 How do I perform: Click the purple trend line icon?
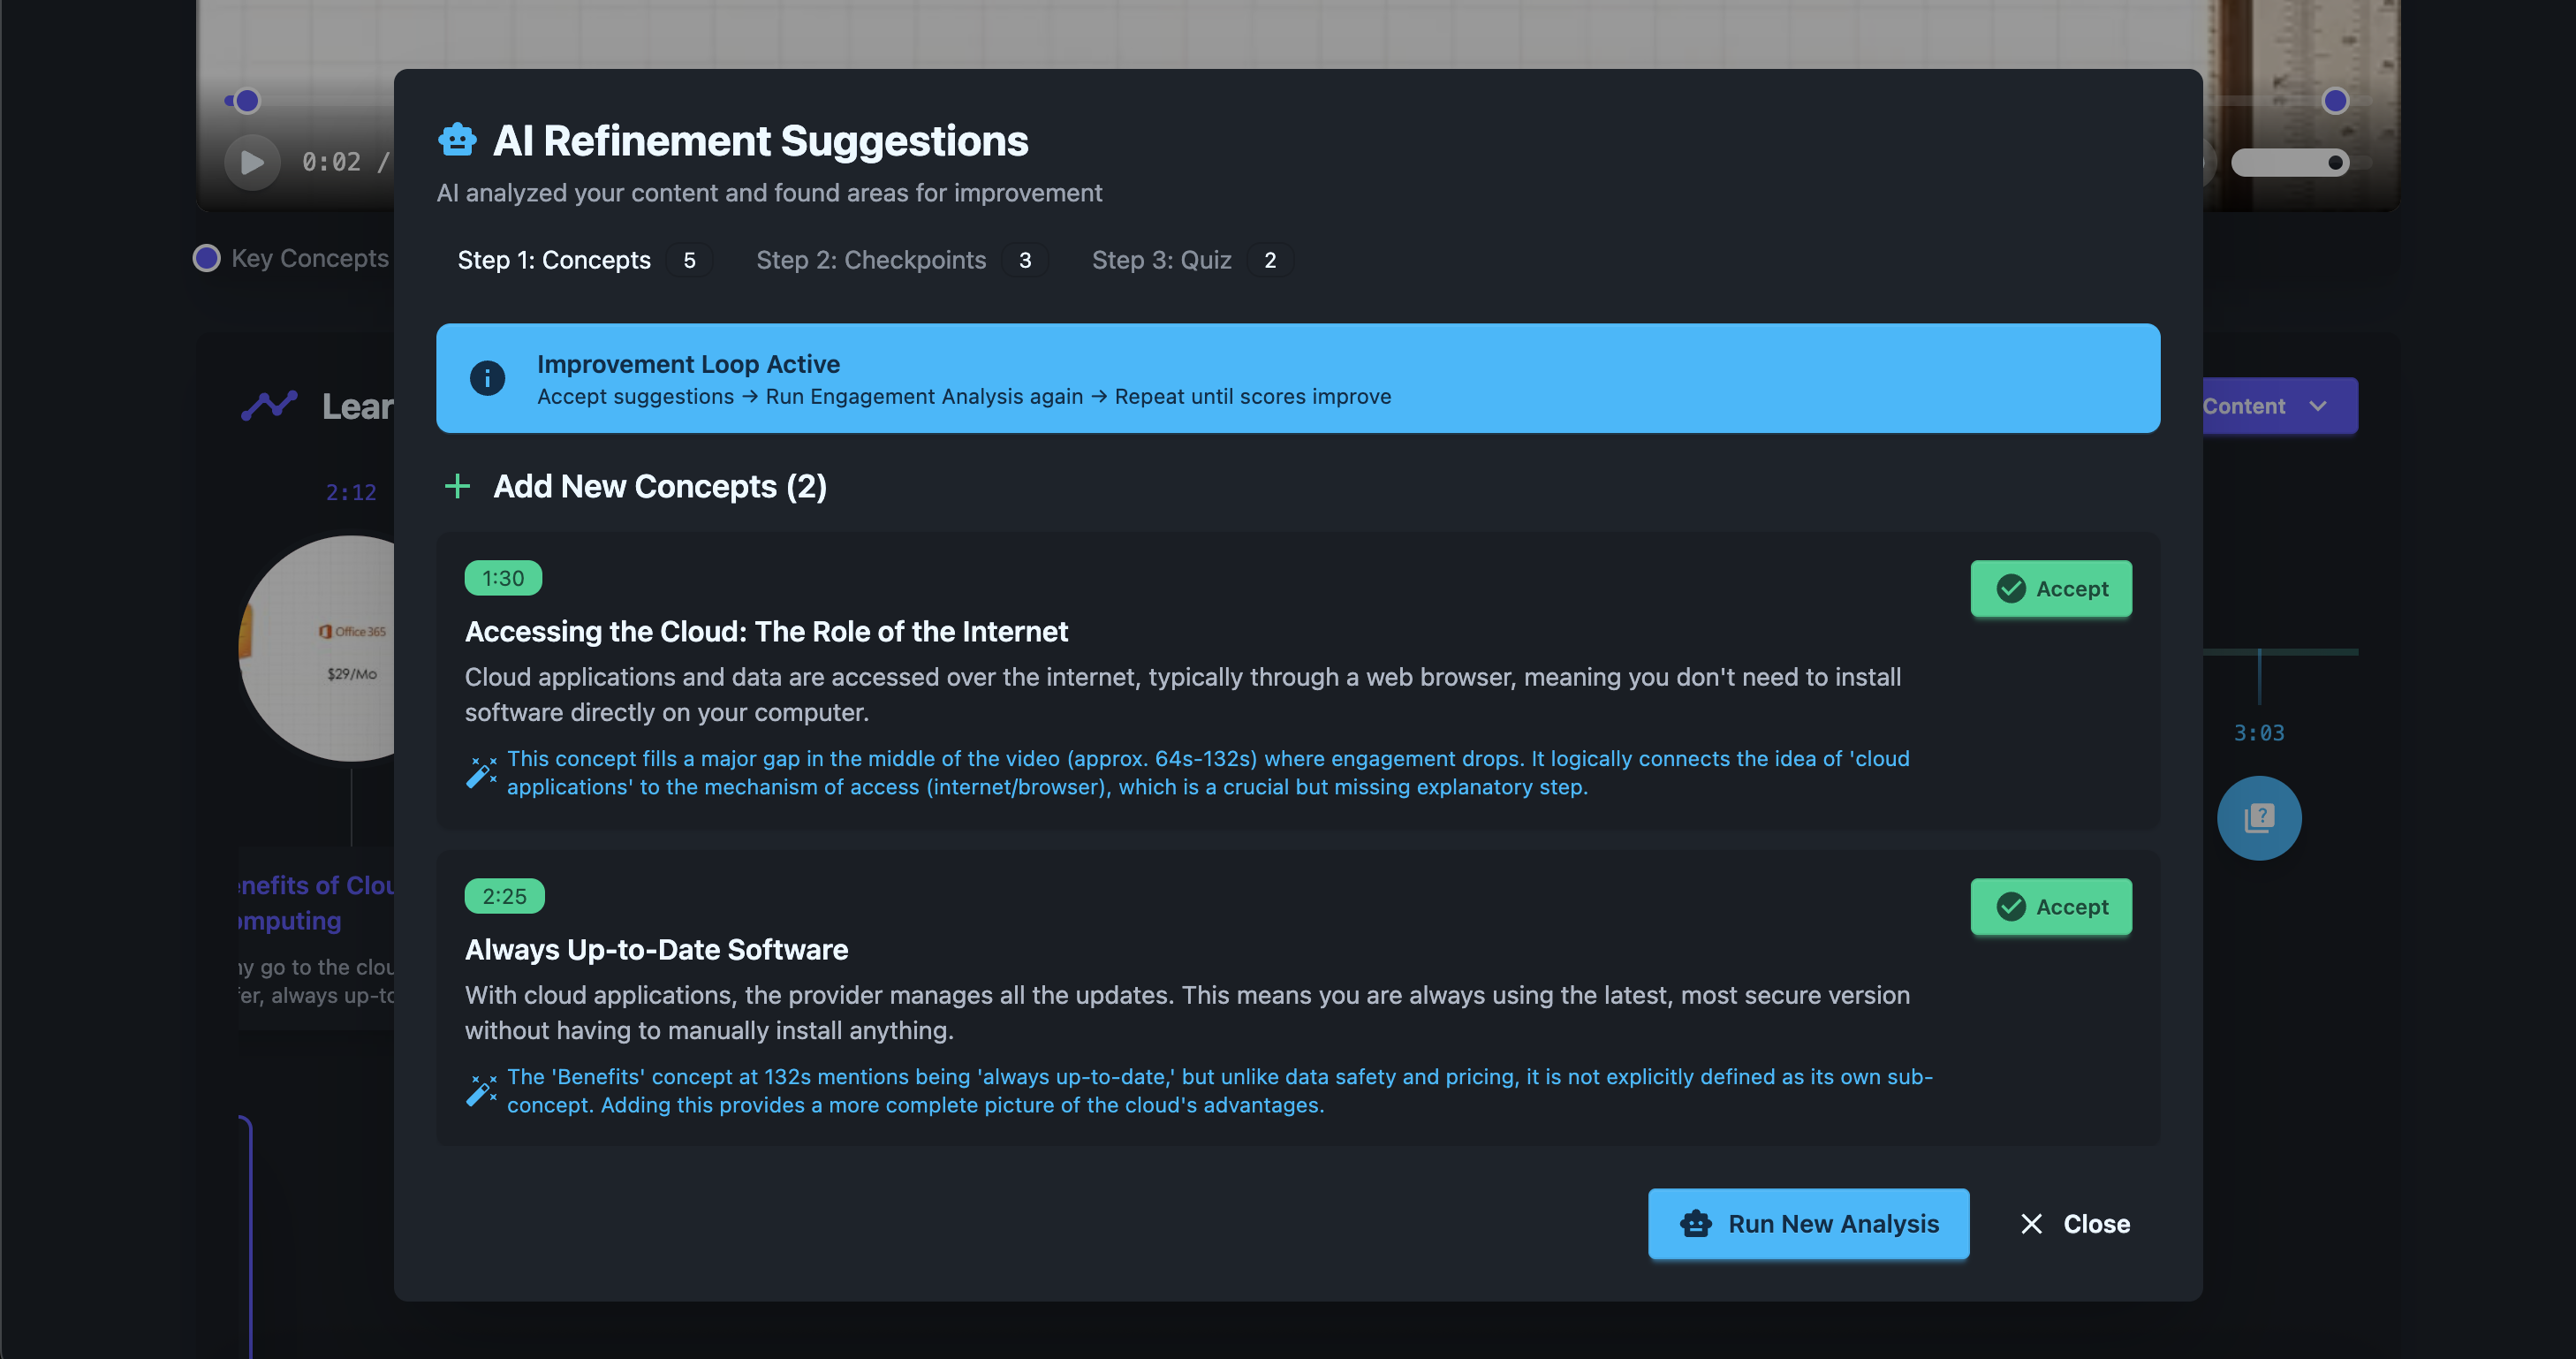(x=269, y=406)
